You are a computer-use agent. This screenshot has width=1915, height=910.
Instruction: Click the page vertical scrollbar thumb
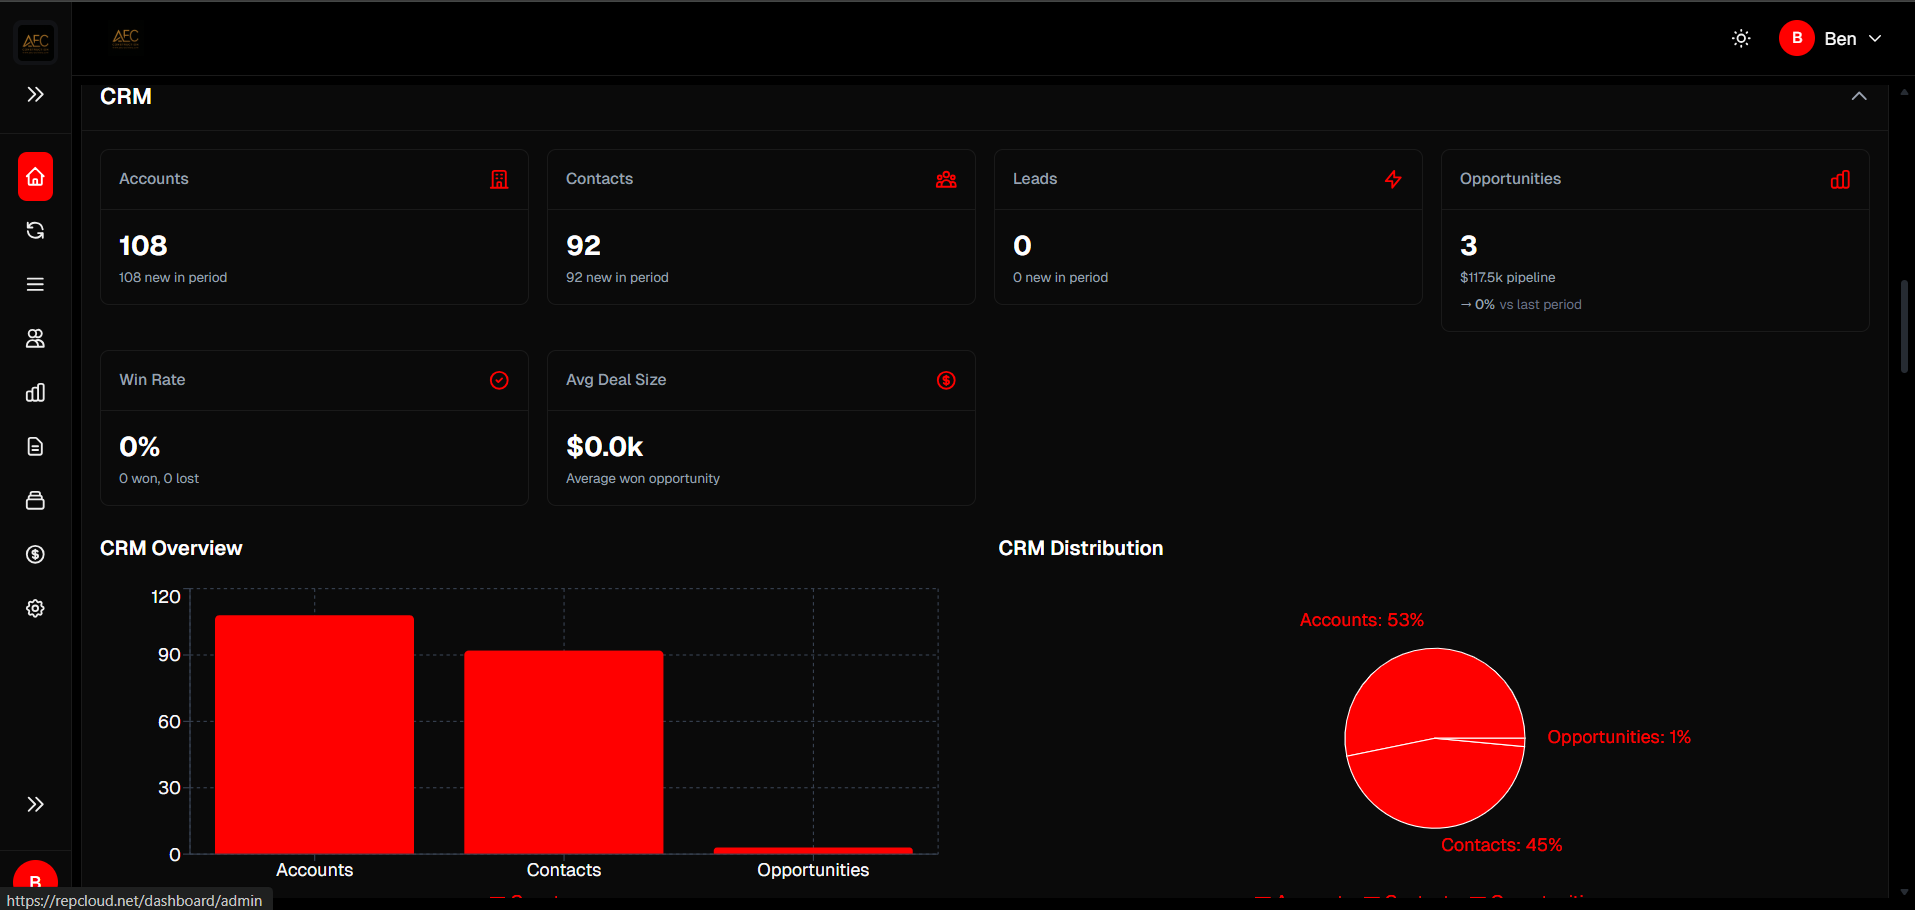(1904, 326)
